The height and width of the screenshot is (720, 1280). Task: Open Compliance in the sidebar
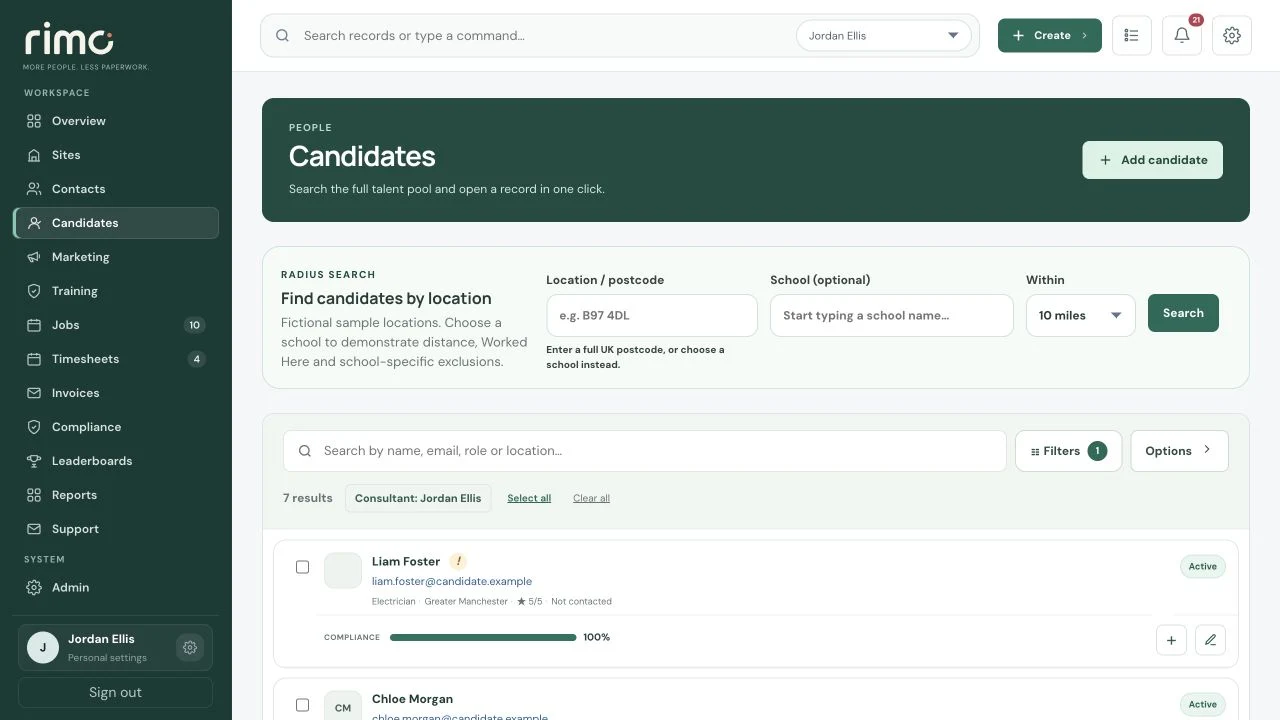(116, 427)
